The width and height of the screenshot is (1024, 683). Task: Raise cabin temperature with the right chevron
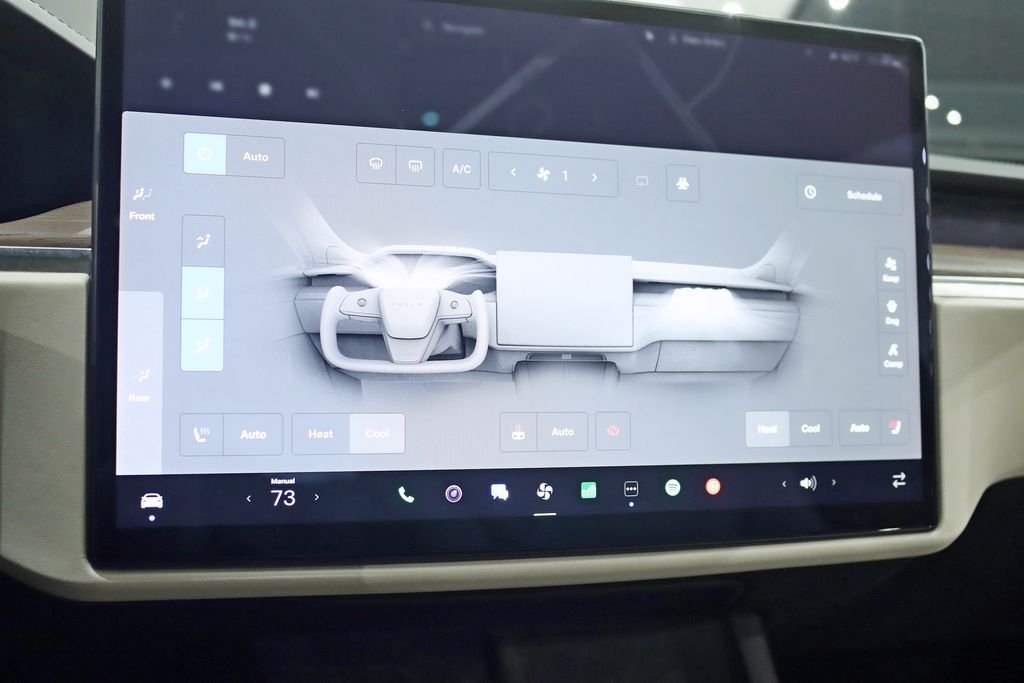(x=317, y=497)
